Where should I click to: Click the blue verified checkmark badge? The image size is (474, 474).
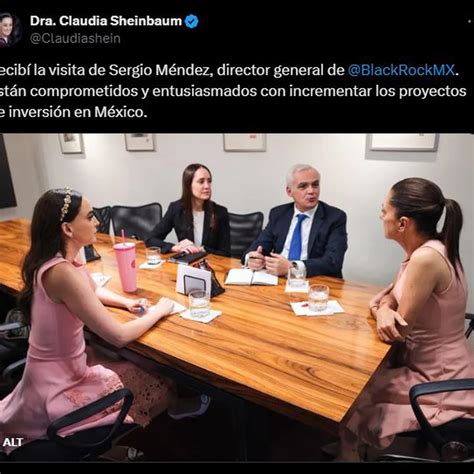pyautogui.click(x=192, y=21)
